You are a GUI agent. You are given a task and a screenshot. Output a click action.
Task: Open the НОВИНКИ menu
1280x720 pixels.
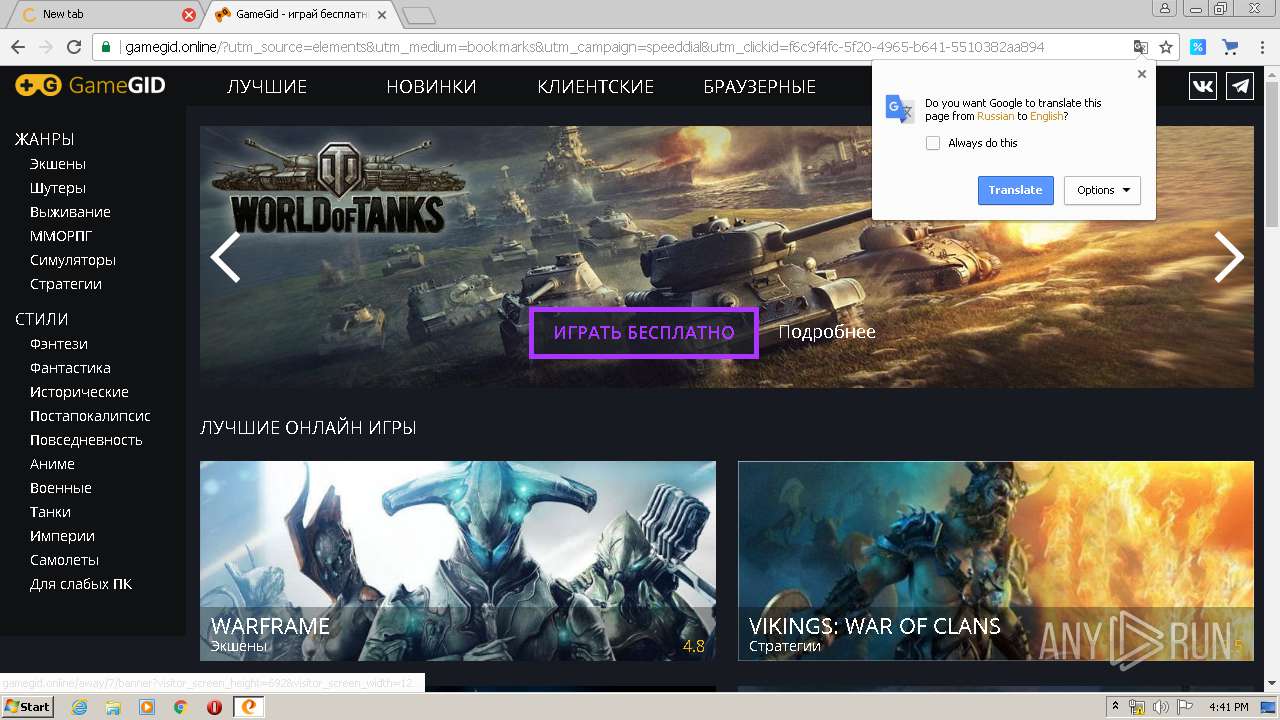tap(431, 87)
